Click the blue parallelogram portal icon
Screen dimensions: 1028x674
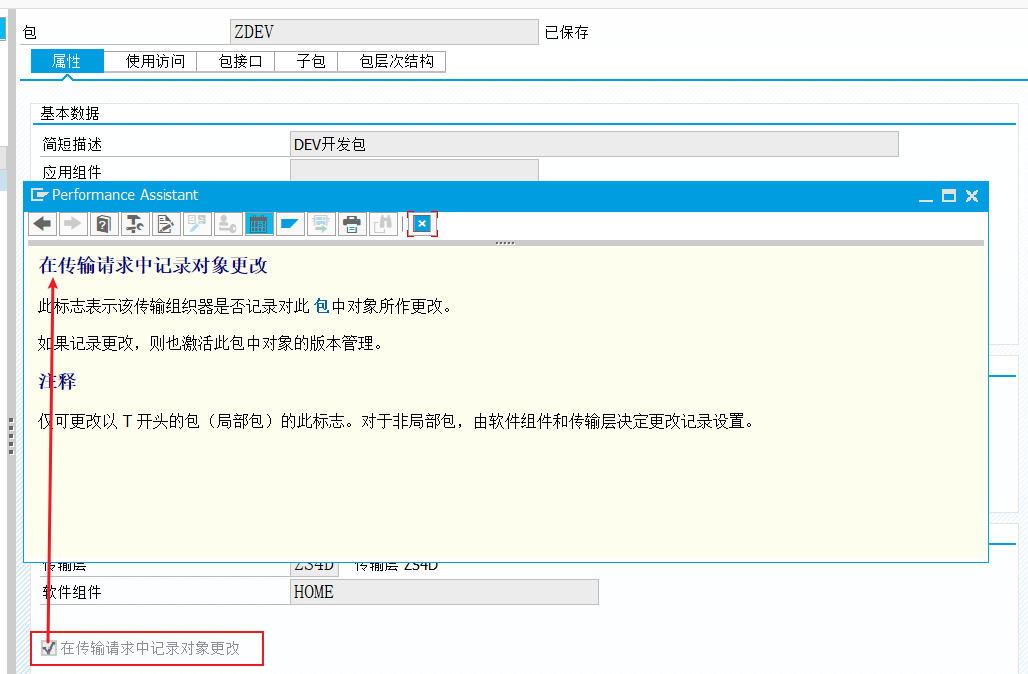tap(289, 224)
